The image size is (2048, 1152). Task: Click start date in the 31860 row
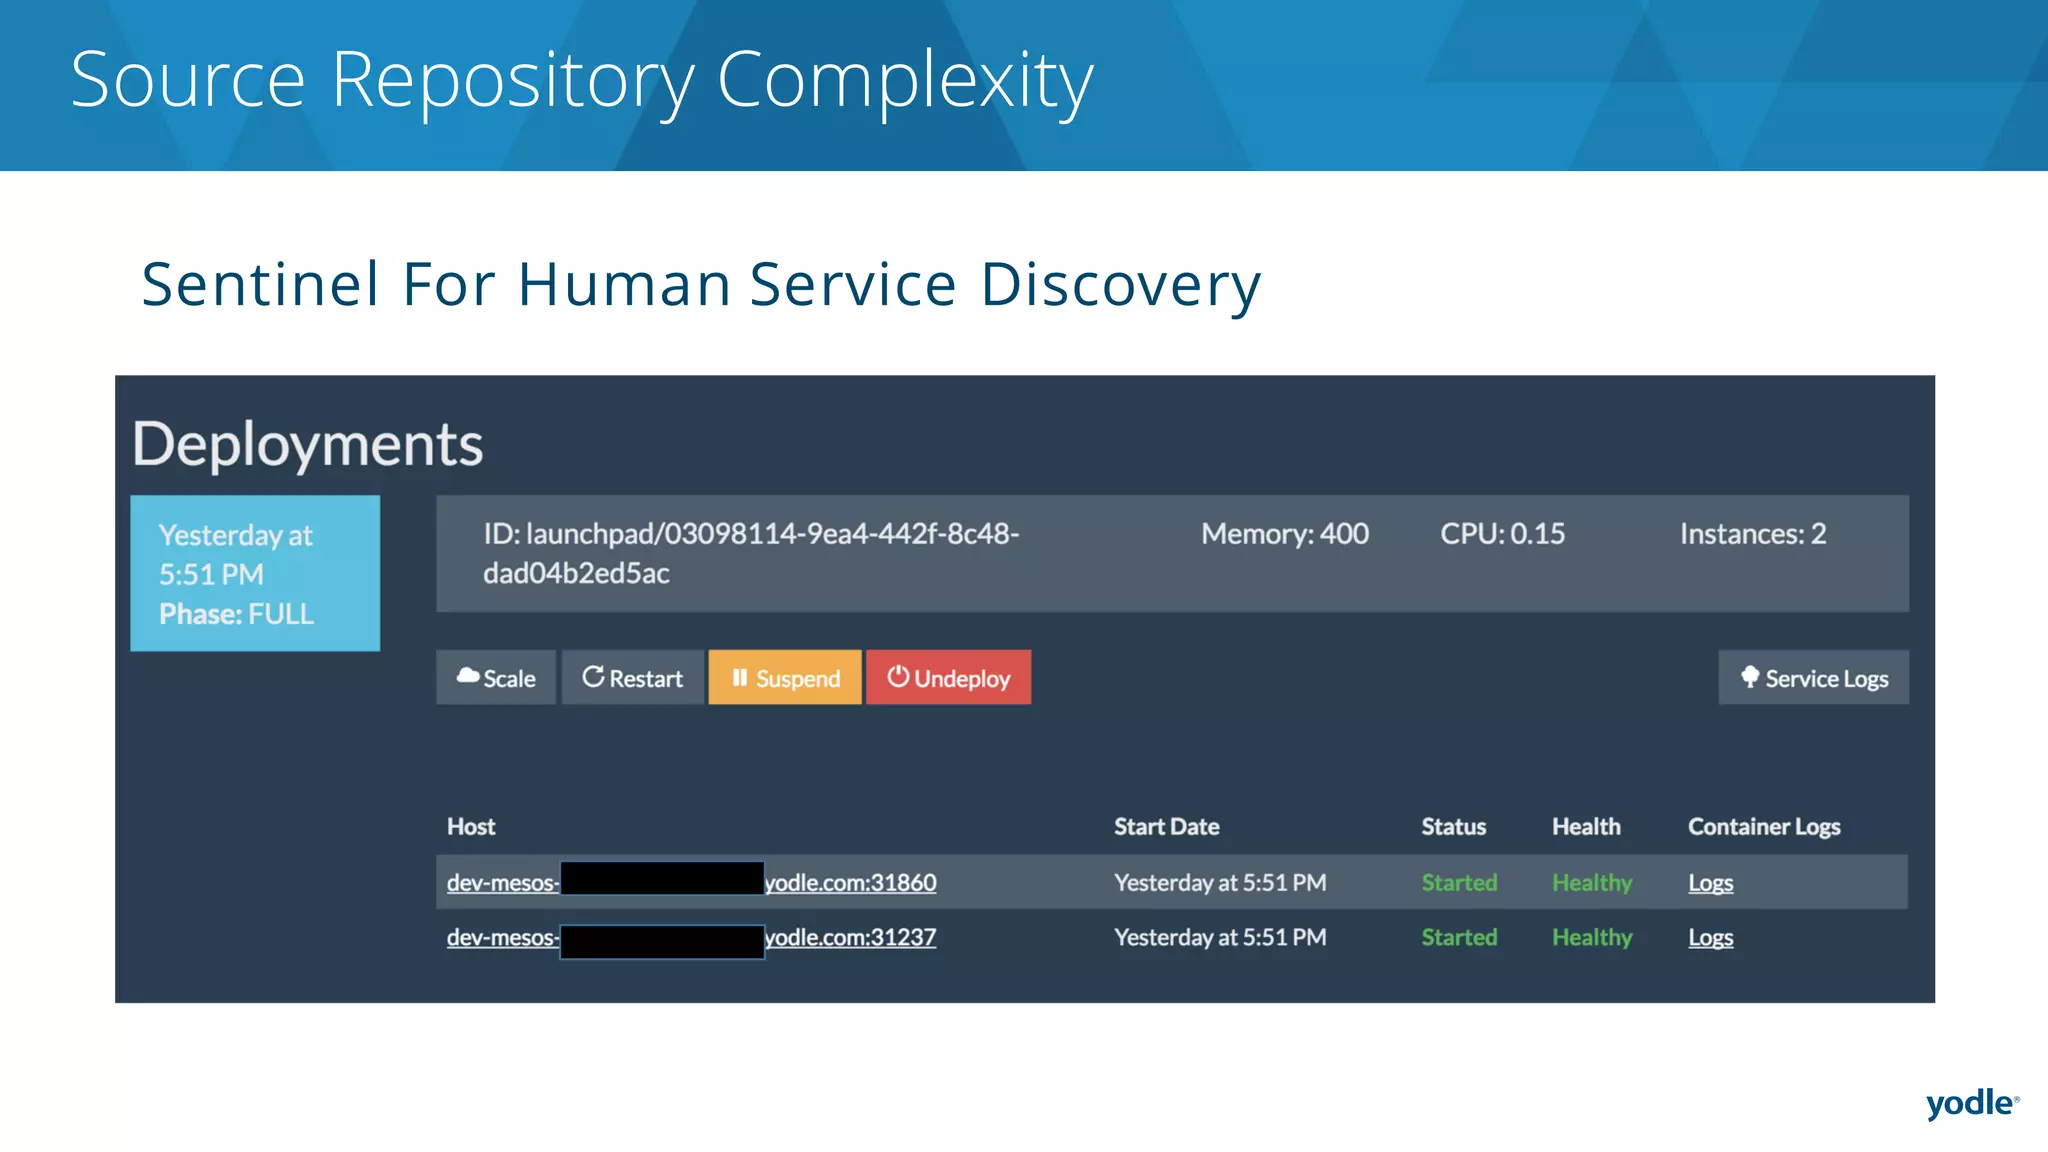(x=1220, y=883)
